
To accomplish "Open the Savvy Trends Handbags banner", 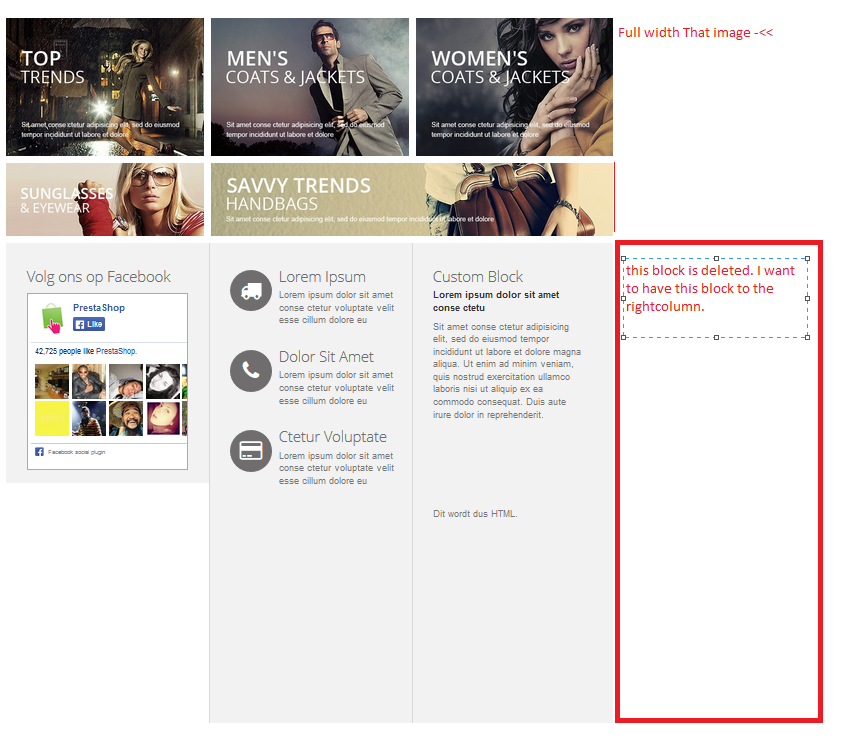I will click(x=412, y=199).
